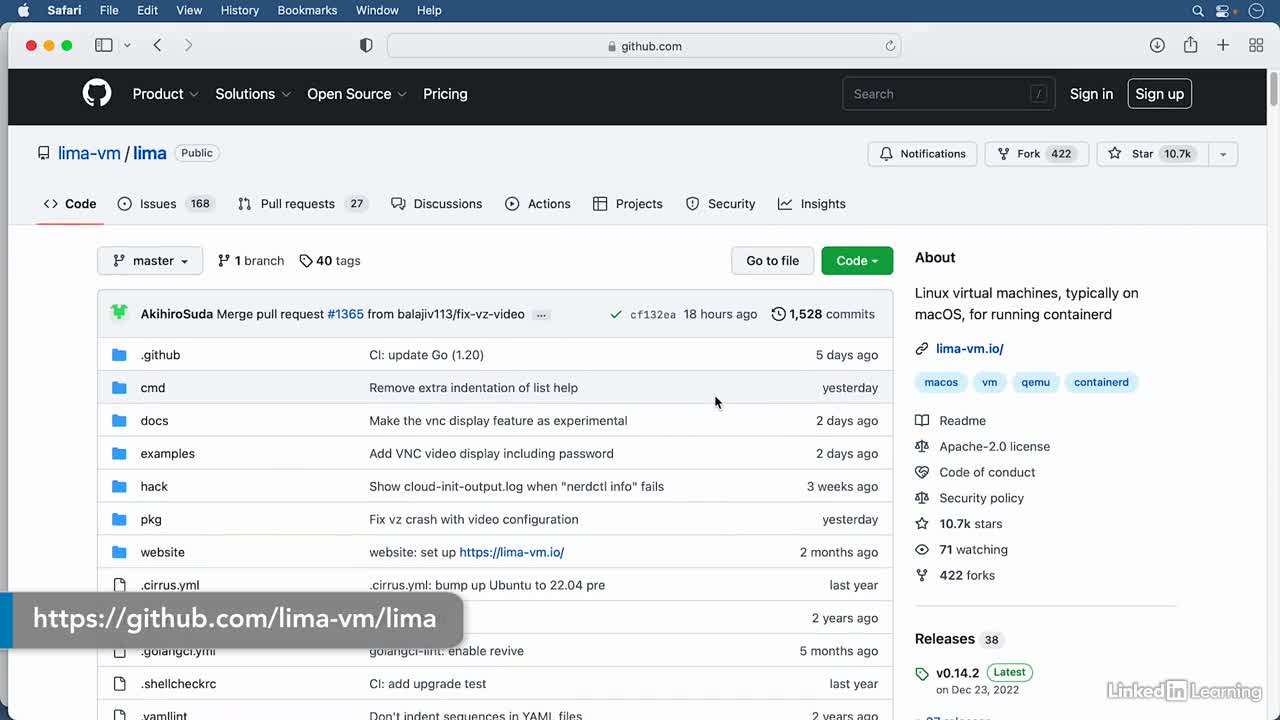Click Safari reload page icon
This screenshot has width=1280, height=720.
(890, 46)
